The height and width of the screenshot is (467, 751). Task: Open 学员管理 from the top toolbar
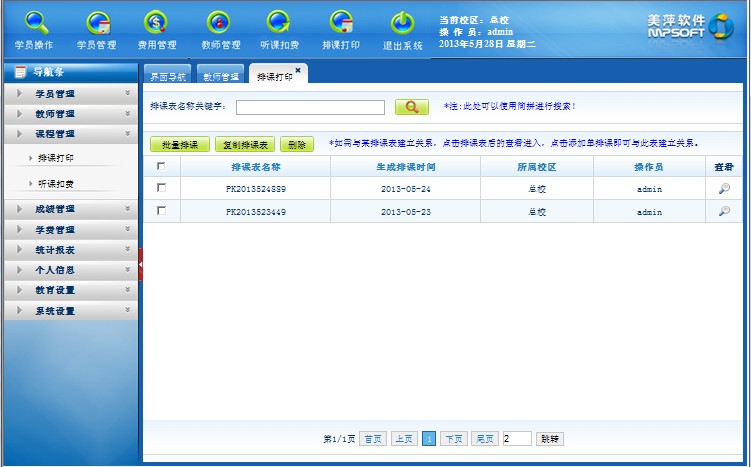pos(97,23)
